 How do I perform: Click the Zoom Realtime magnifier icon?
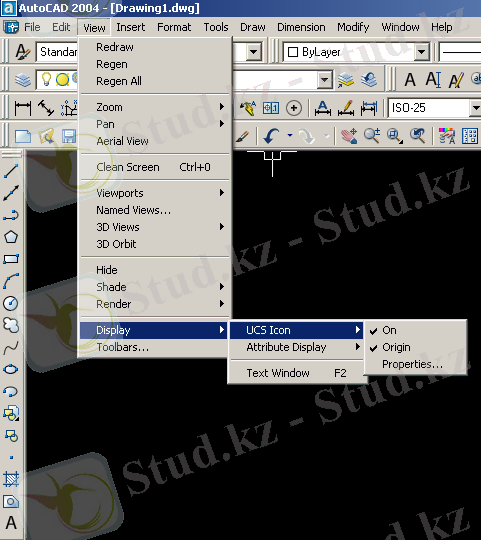click(x=372, y=136)
